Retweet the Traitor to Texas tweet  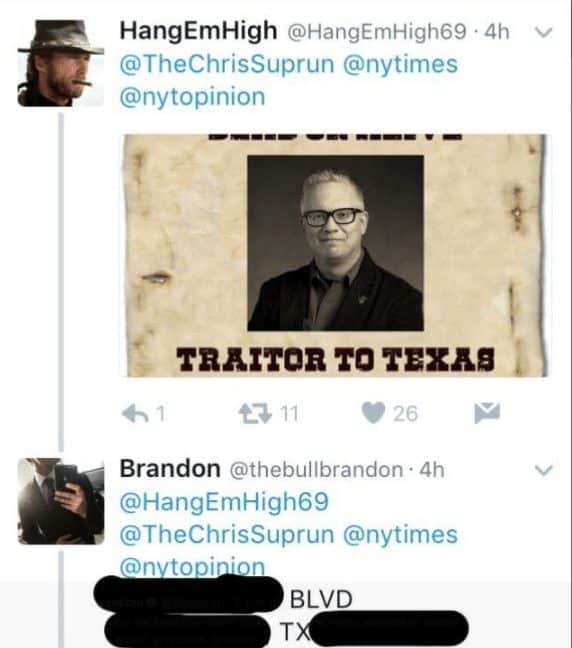click(x=255, y=413)
